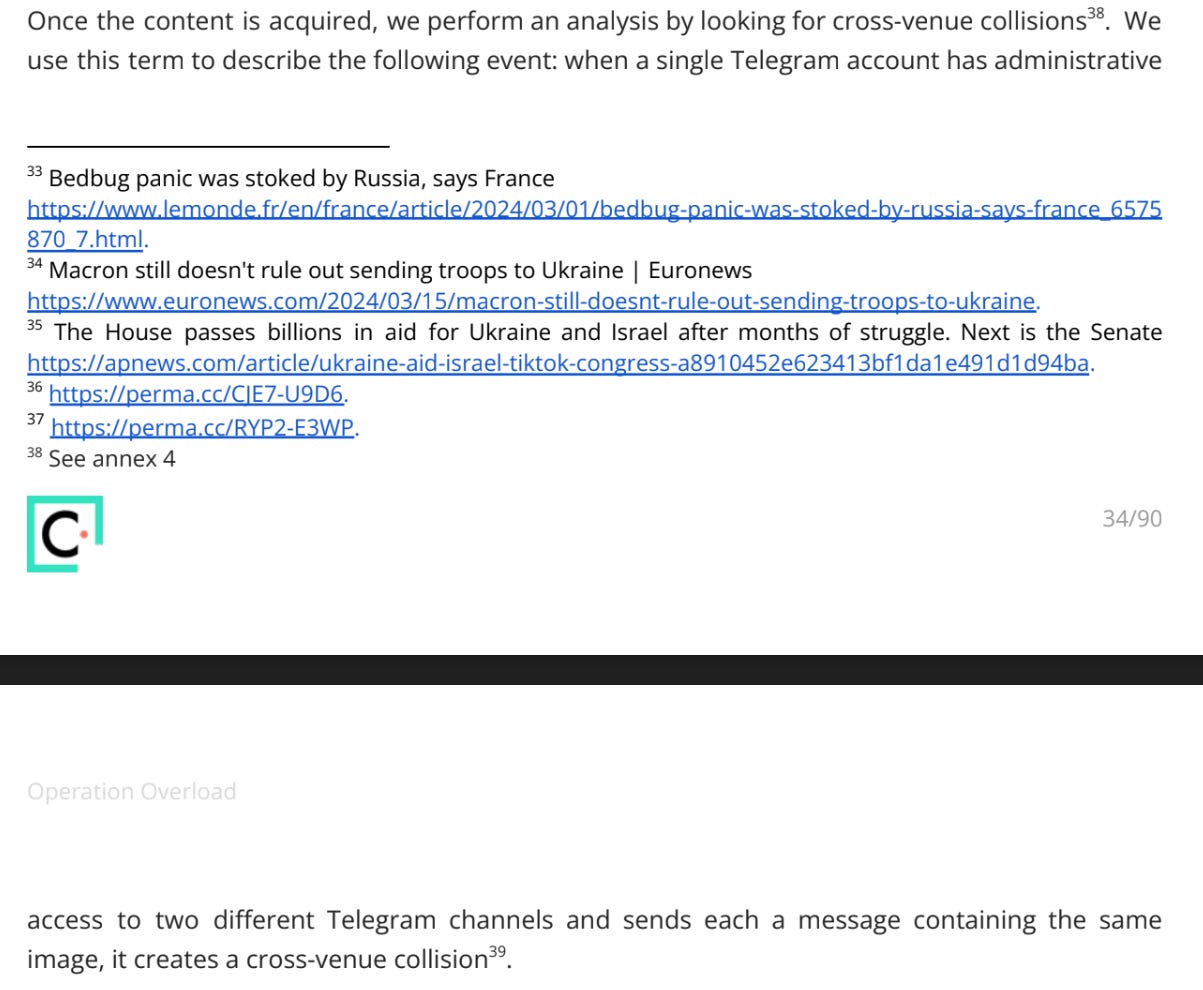Open the apnews.com Ukraine aid link
Image resolution: width=1203 pixels, height=990 pixels.
558,363
